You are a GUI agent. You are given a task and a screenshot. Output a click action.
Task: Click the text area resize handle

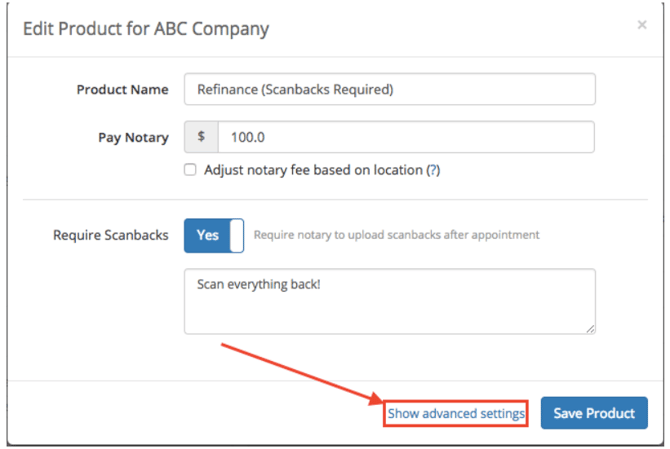[590, 328]
